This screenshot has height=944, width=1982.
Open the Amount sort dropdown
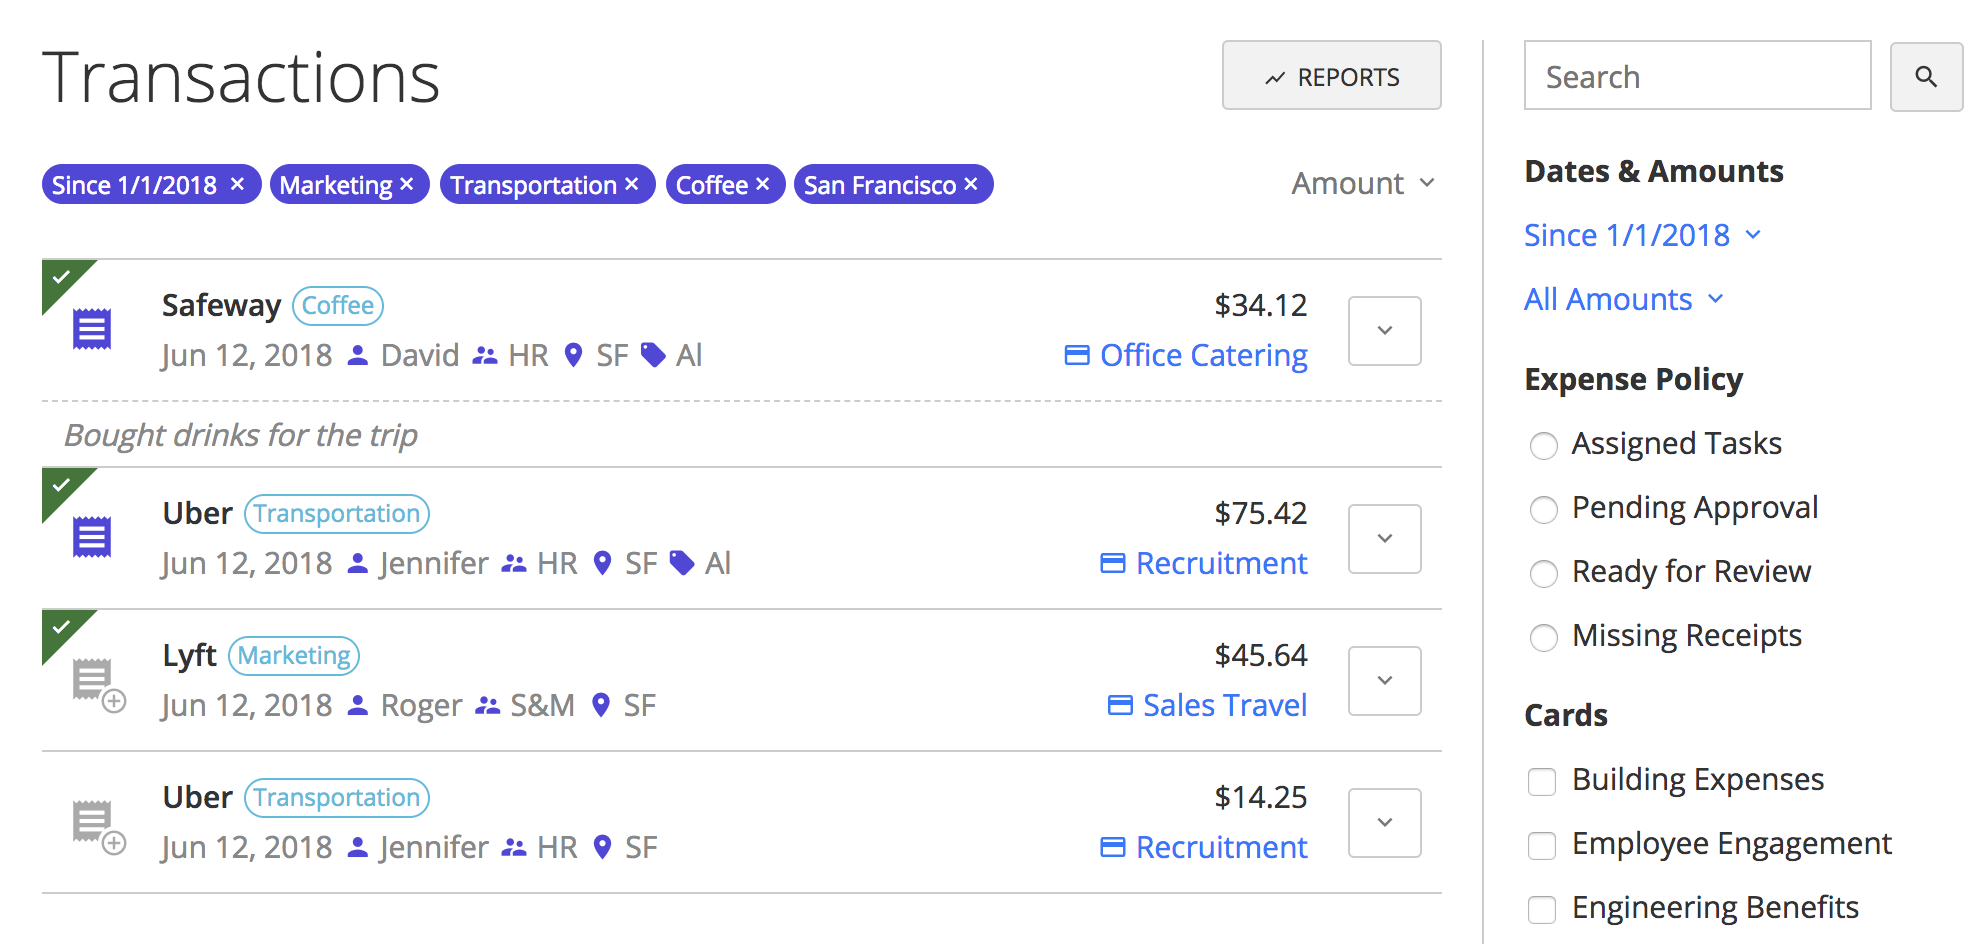click(1362, 184)
